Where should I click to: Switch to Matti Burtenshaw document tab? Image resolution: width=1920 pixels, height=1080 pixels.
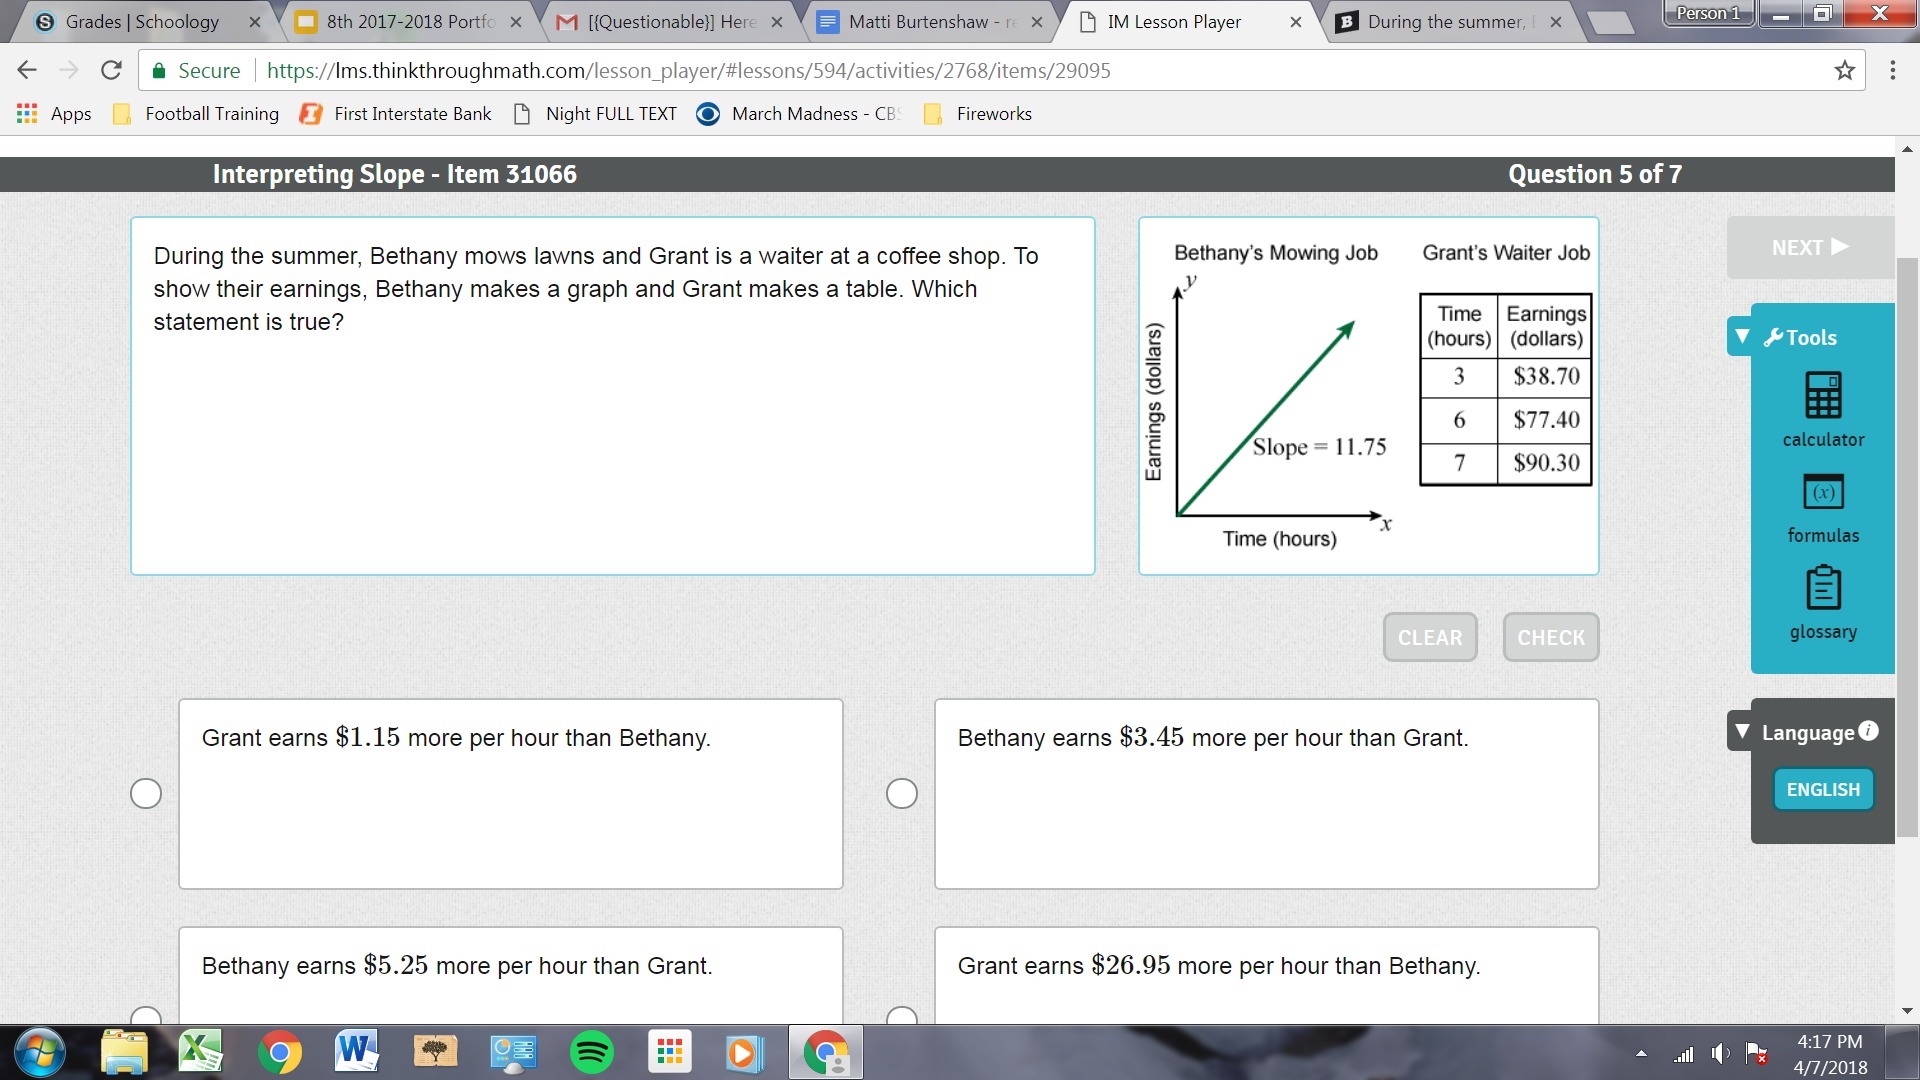(x=918, y=21)
